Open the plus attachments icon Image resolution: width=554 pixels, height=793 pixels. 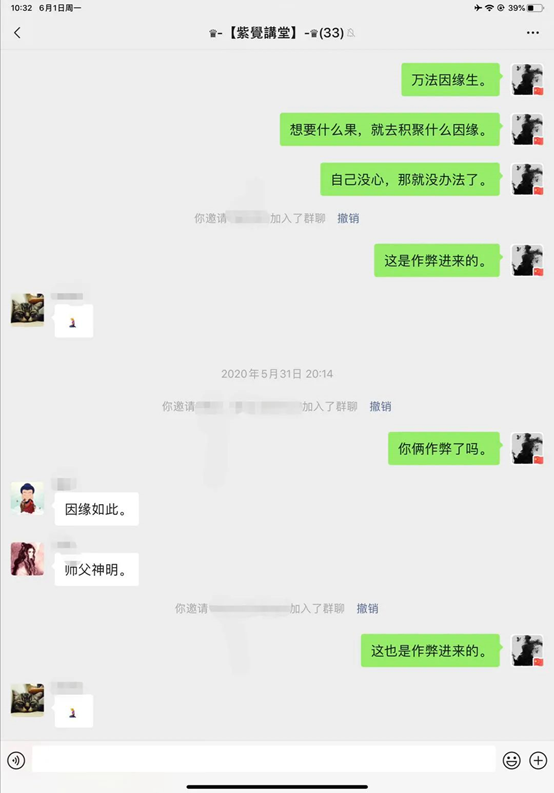[538, 760]
